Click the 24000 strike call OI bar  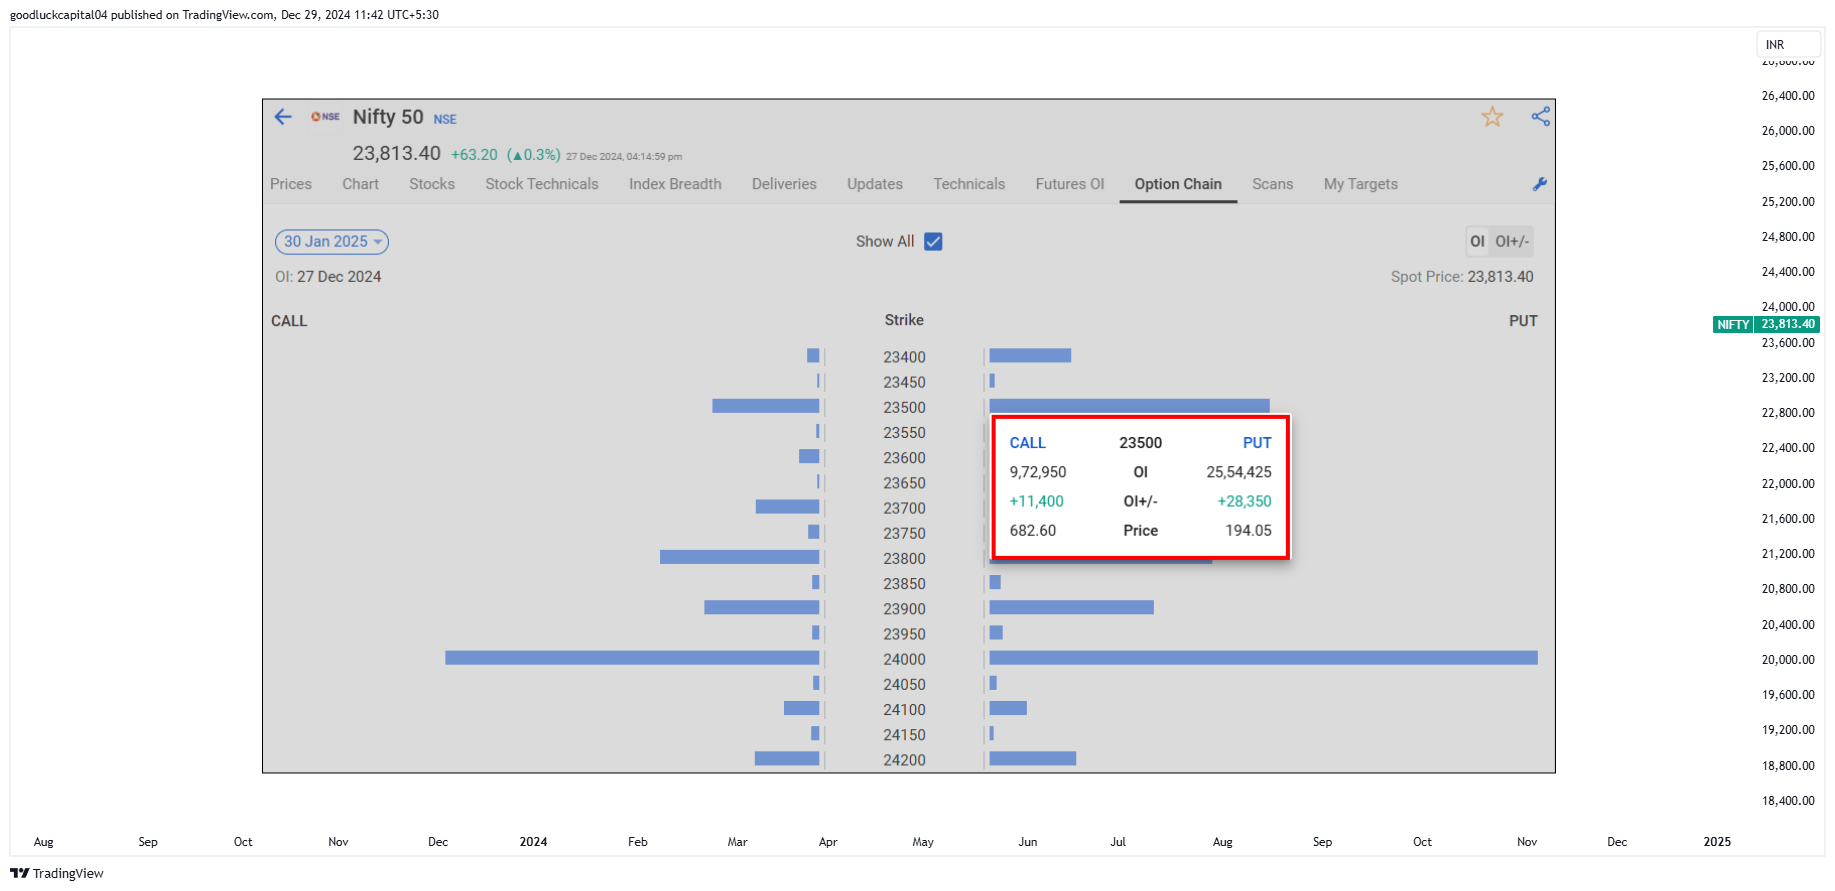pyautogui.click(x=632, y=658)
